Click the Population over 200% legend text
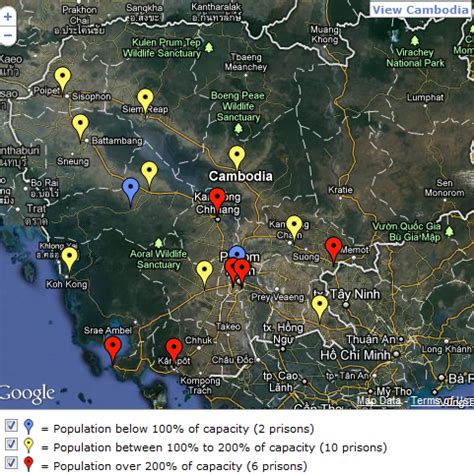Image resolution: width=474 pixels, height=474 pixels. [x=180, y=466]
